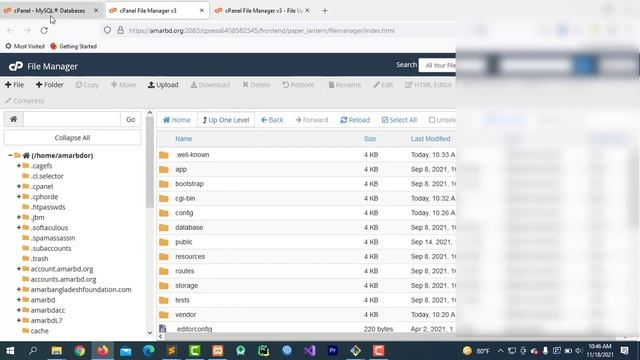
Task: Expand the .cpanel tree folder
Action: coord(19,186)
